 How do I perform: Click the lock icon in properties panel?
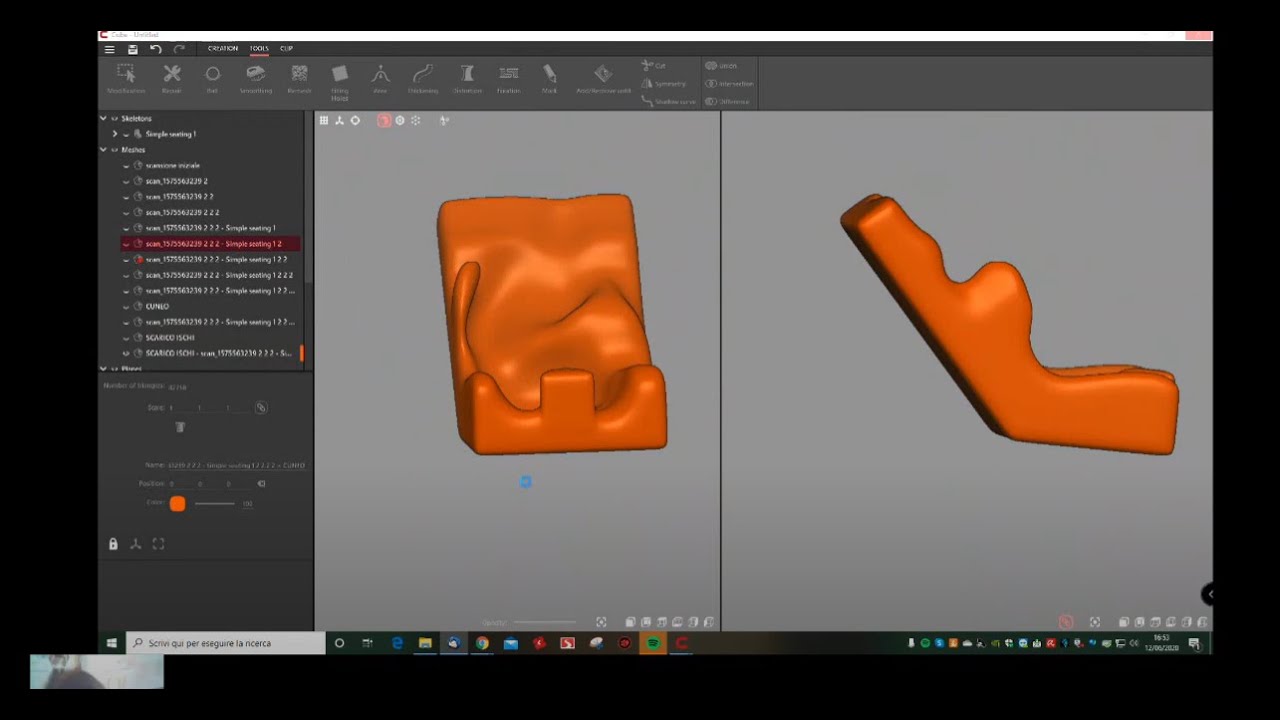(x=113, y=544)
